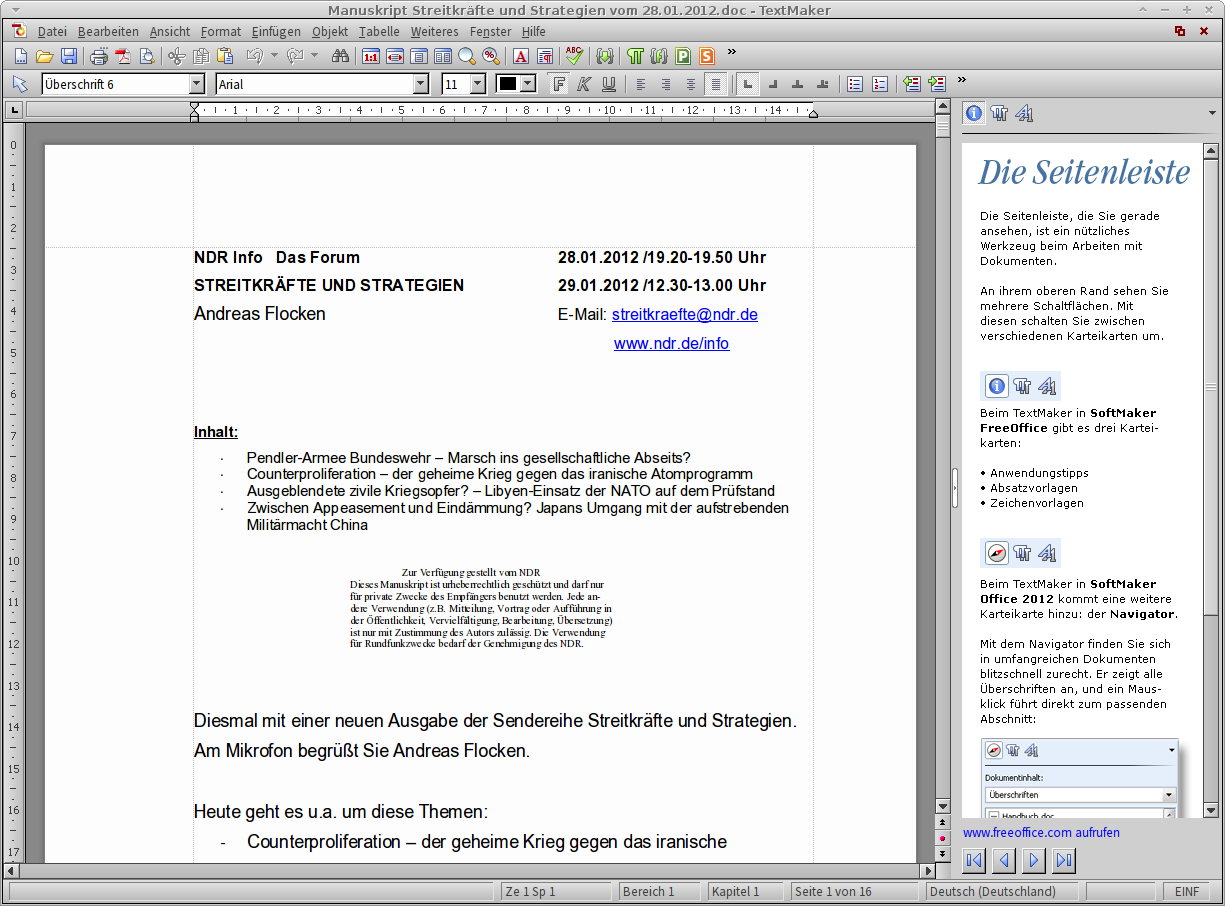Create a new document via the toolbar

(20, 56)
